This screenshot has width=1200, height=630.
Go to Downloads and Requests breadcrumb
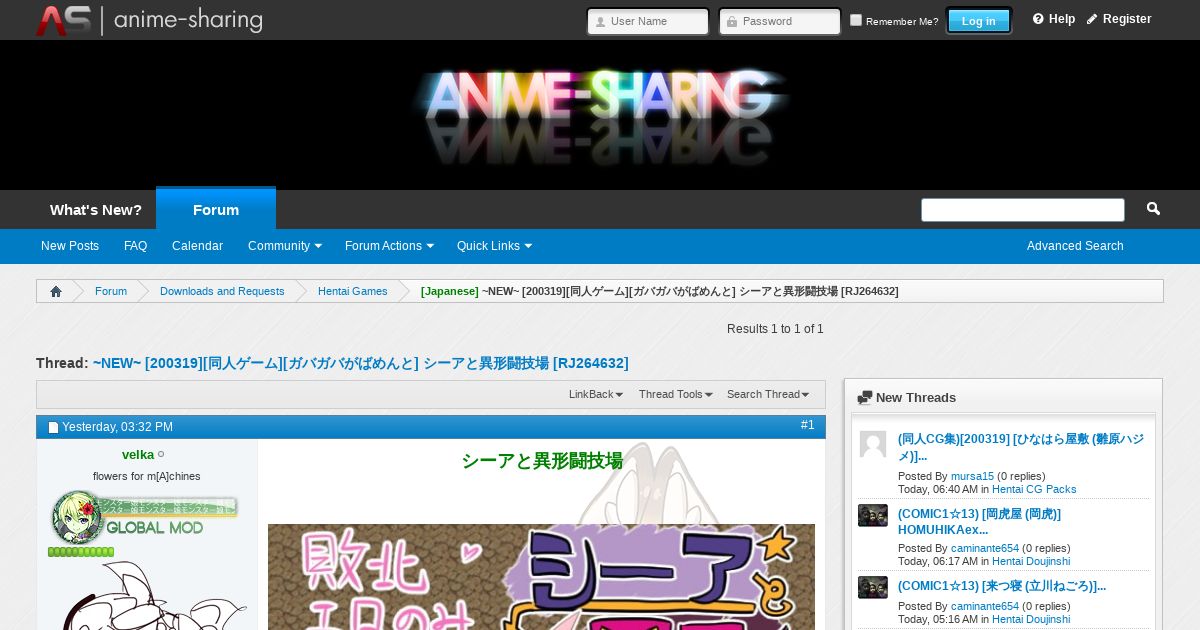point(222,291)
